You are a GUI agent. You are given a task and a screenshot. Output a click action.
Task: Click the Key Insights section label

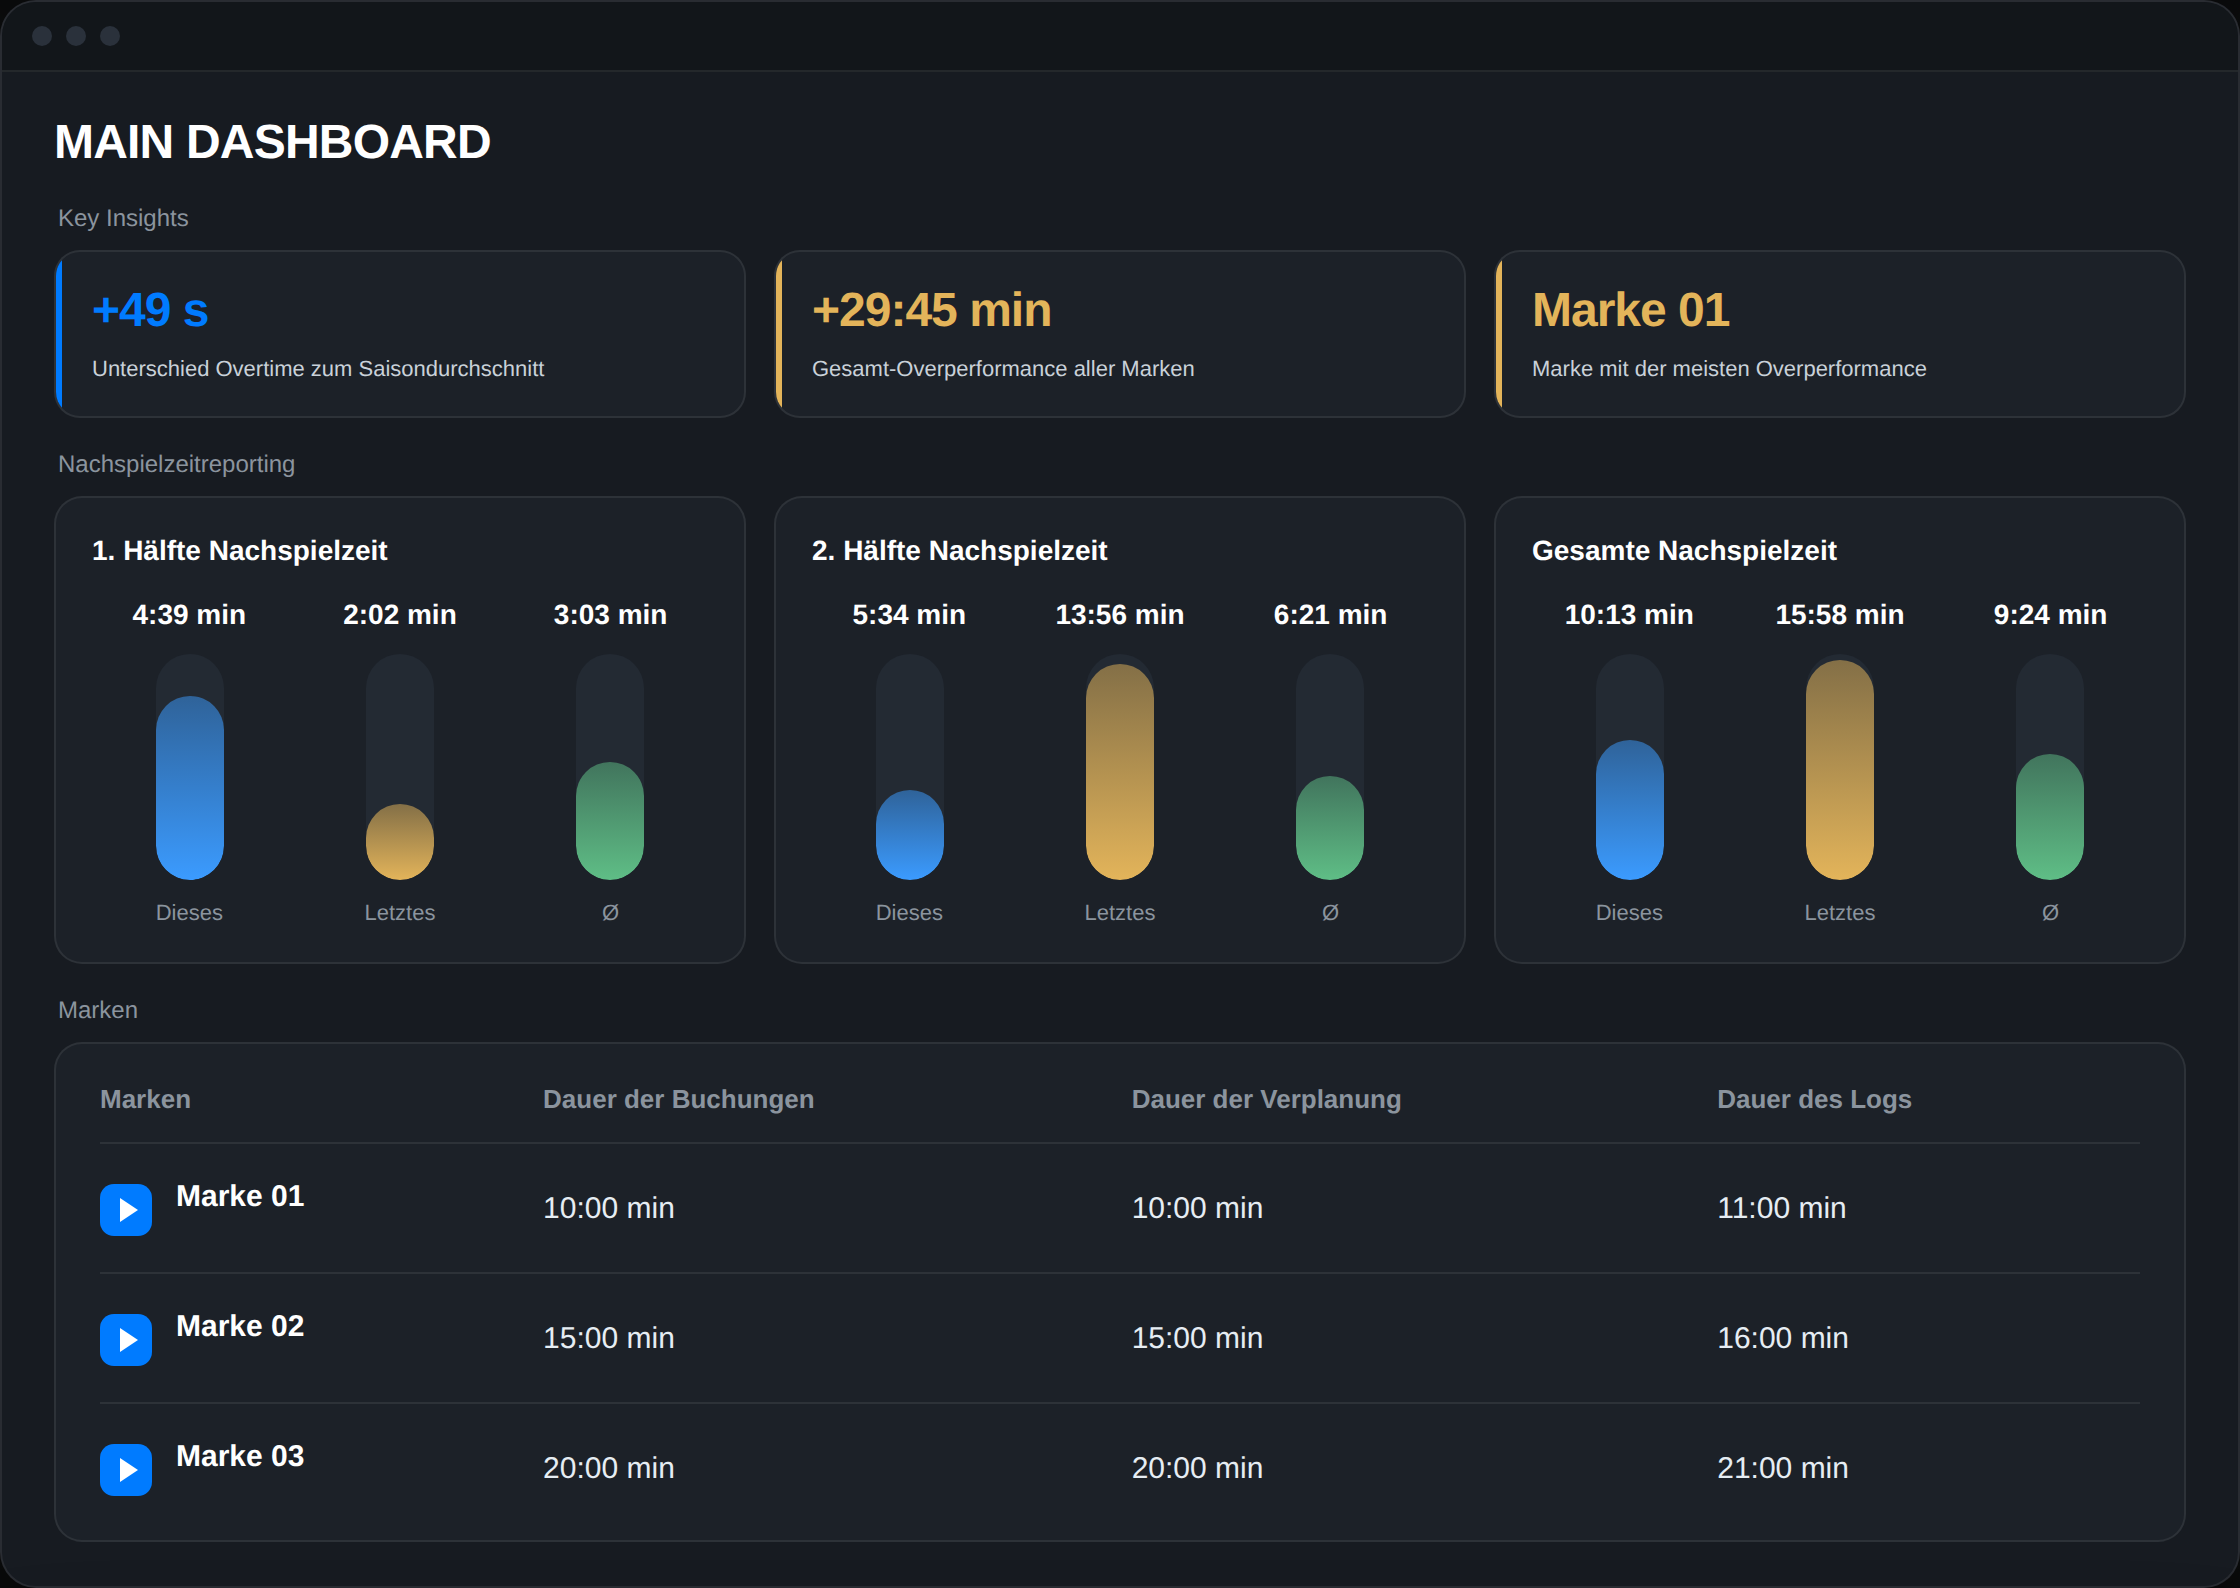pyautogui.click(x=123, y=218)
